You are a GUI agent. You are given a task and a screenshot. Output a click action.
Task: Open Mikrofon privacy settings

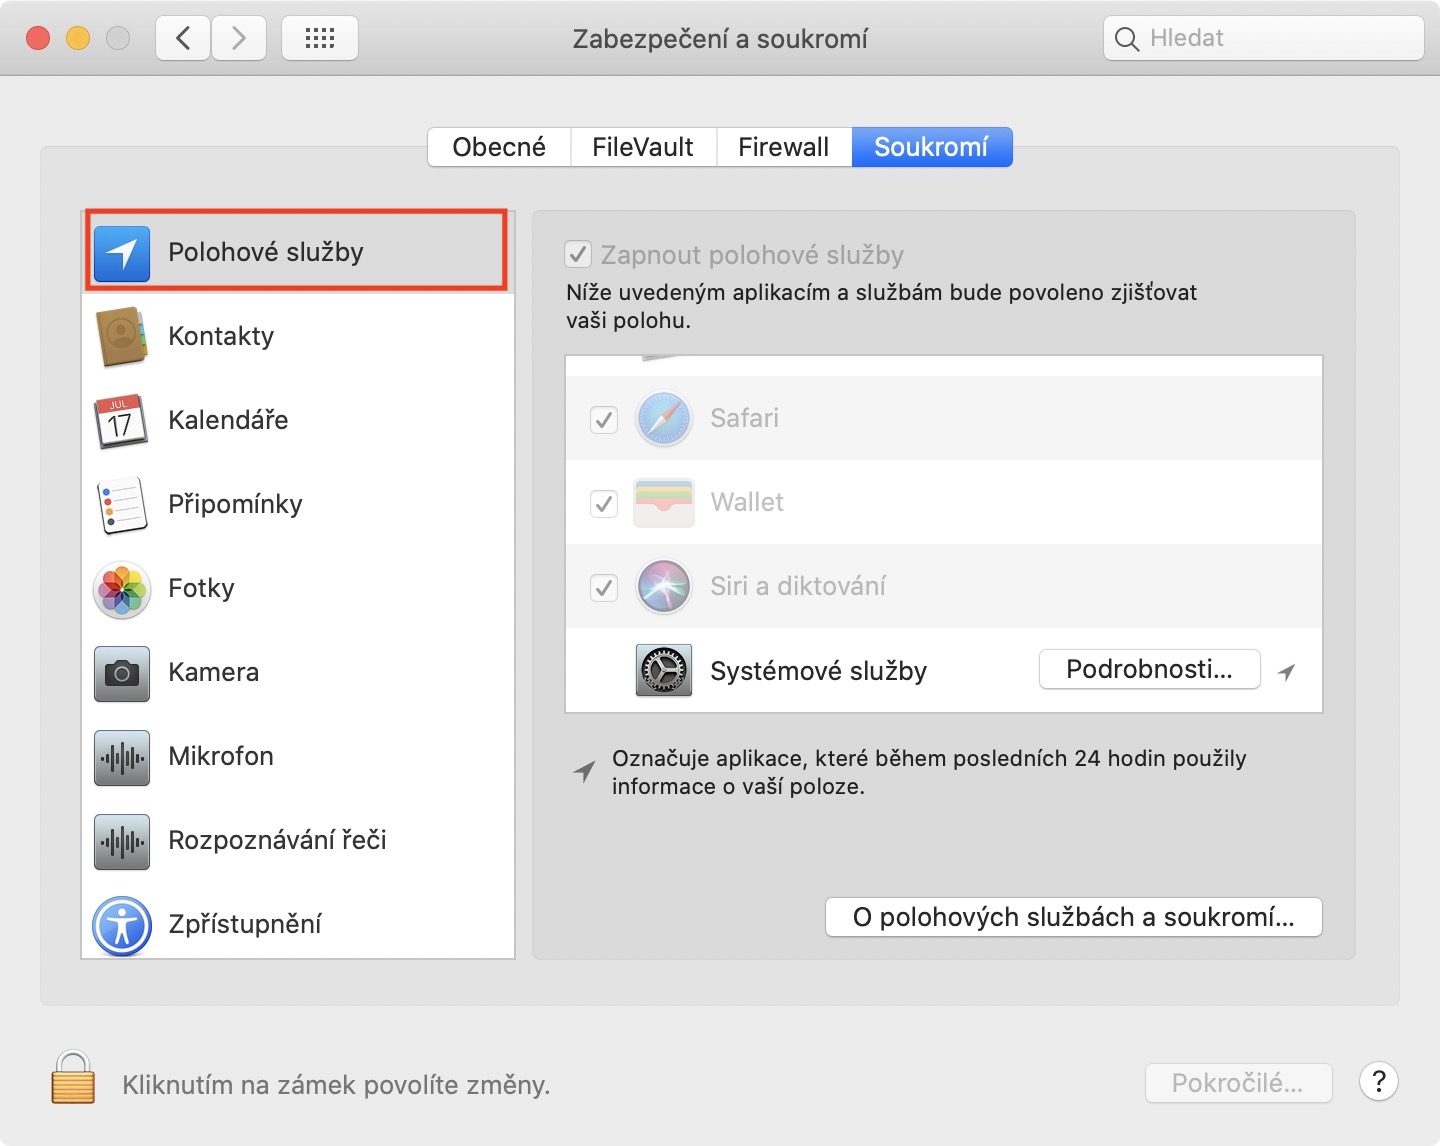pyautogui.click(x=221, y=756)
